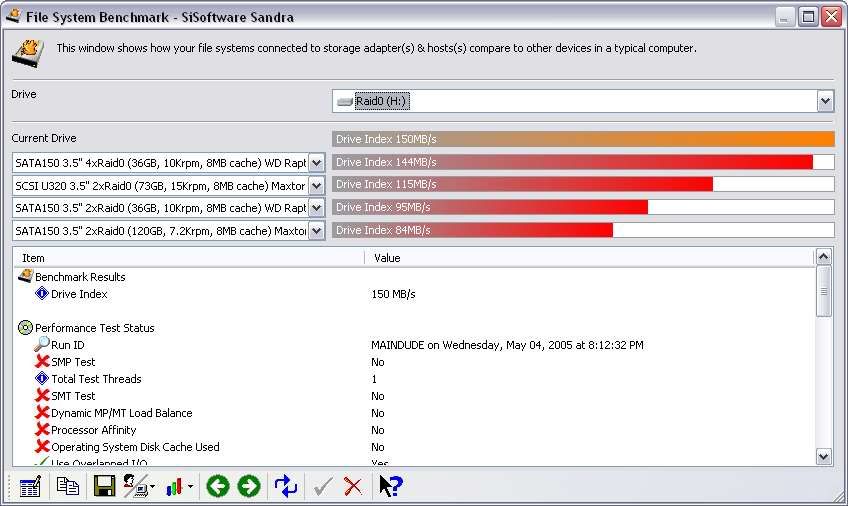848x506 pixels.
Task: Click the bar chart icon in toolbar
Action: tap(177, 486)
